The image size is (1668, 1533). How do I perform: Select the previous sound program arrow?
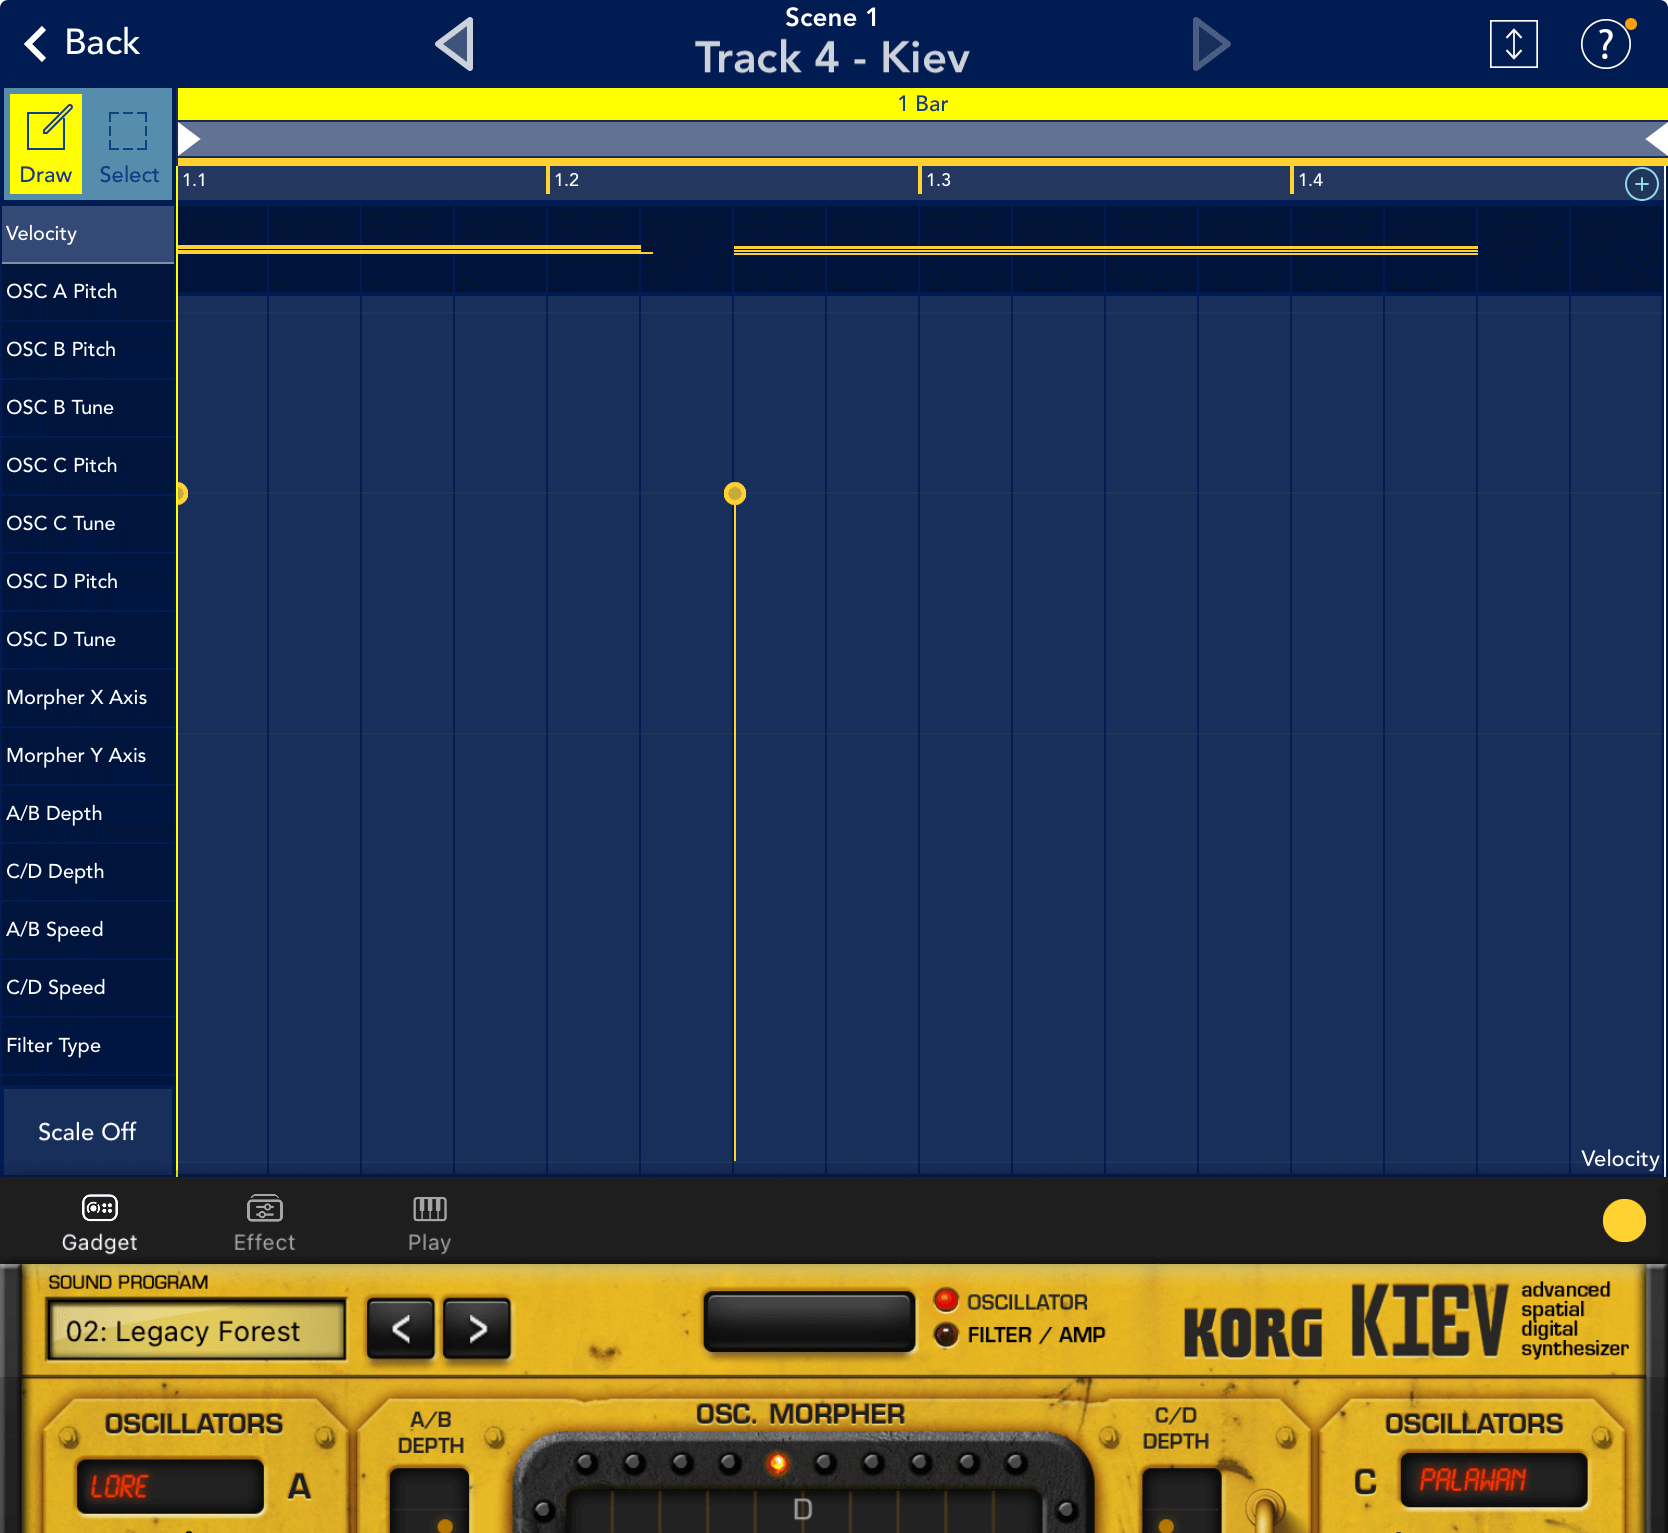[401, 1329]
